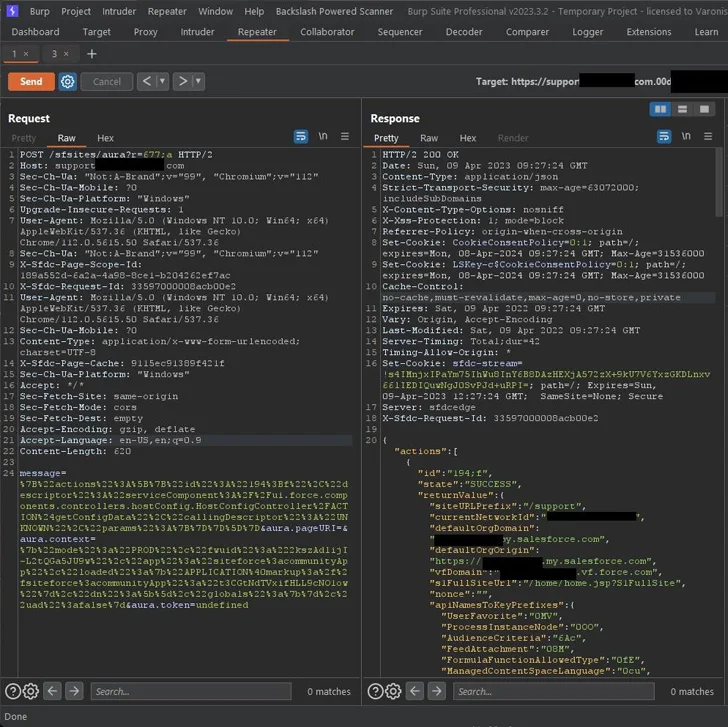The height and width of the screenshot is (727, 728).
Task: Switch to the Proxy tab
Action: (x=146, y=32)
